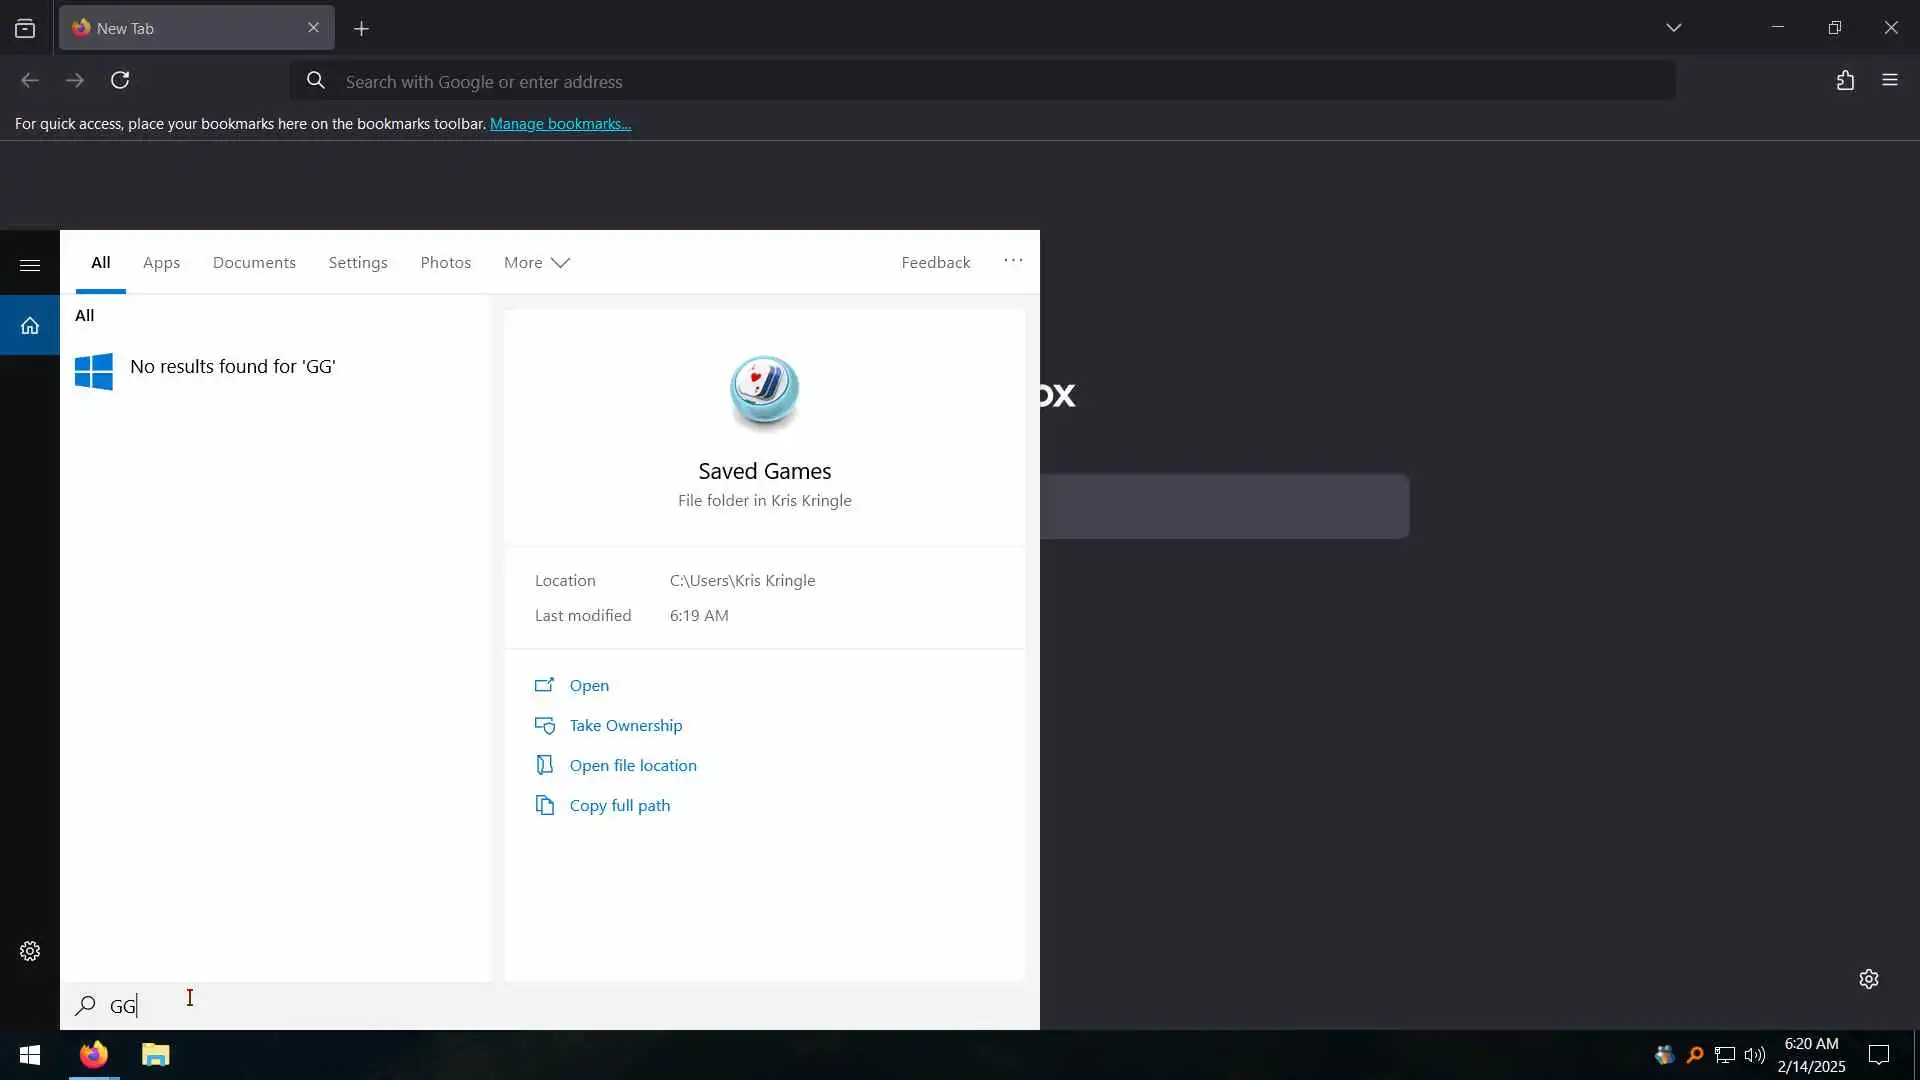Image resolution: width=1920 pixels, height=1080 pixels.
Task: Click the Manage bookmarks link
Action: click(x=560, y=124)
